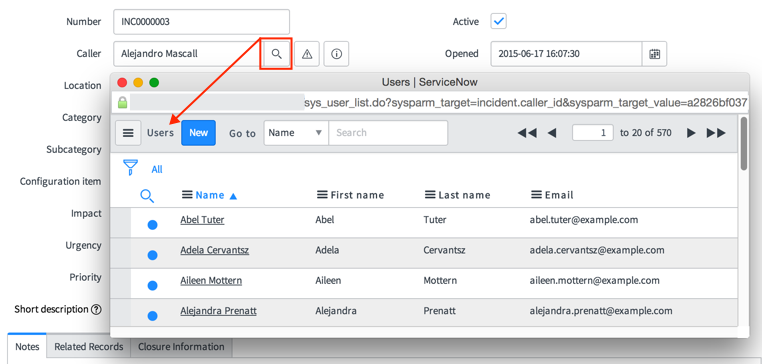Sort by the Email column header

(559, 195)
